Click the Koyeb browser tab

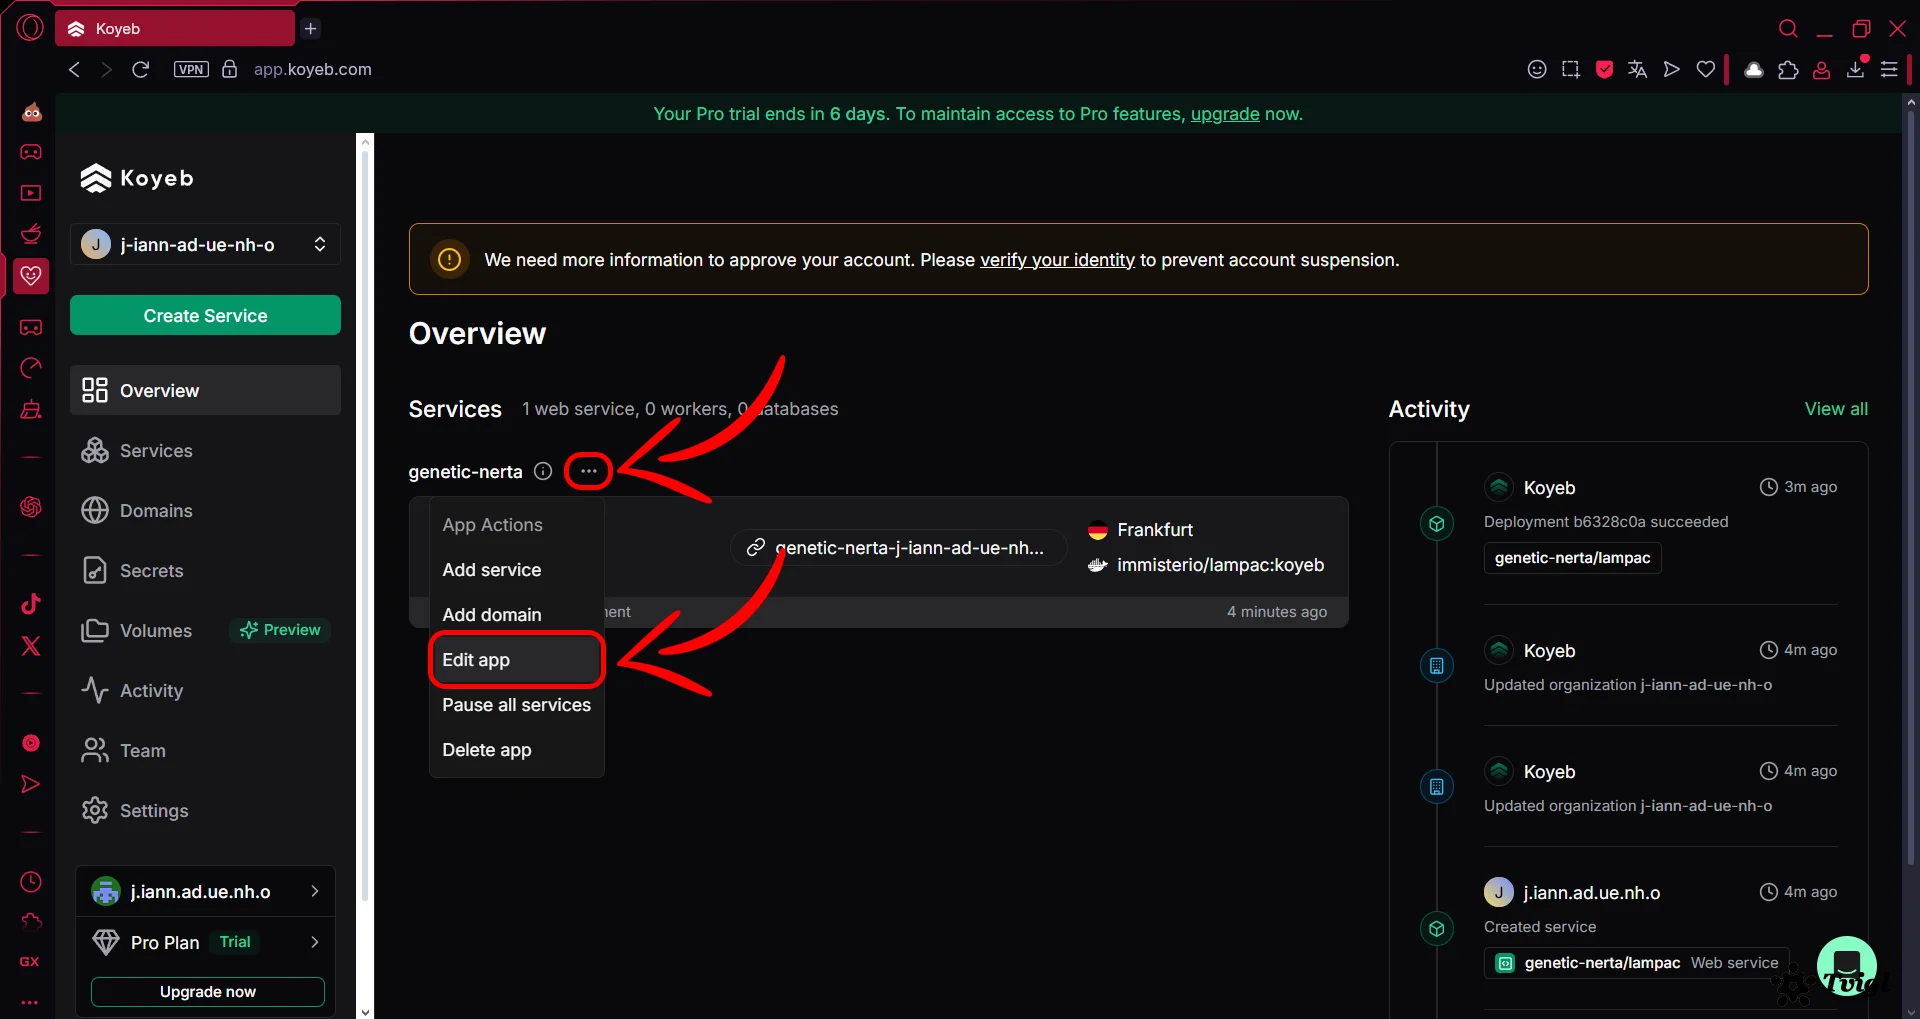coord(175,28)
